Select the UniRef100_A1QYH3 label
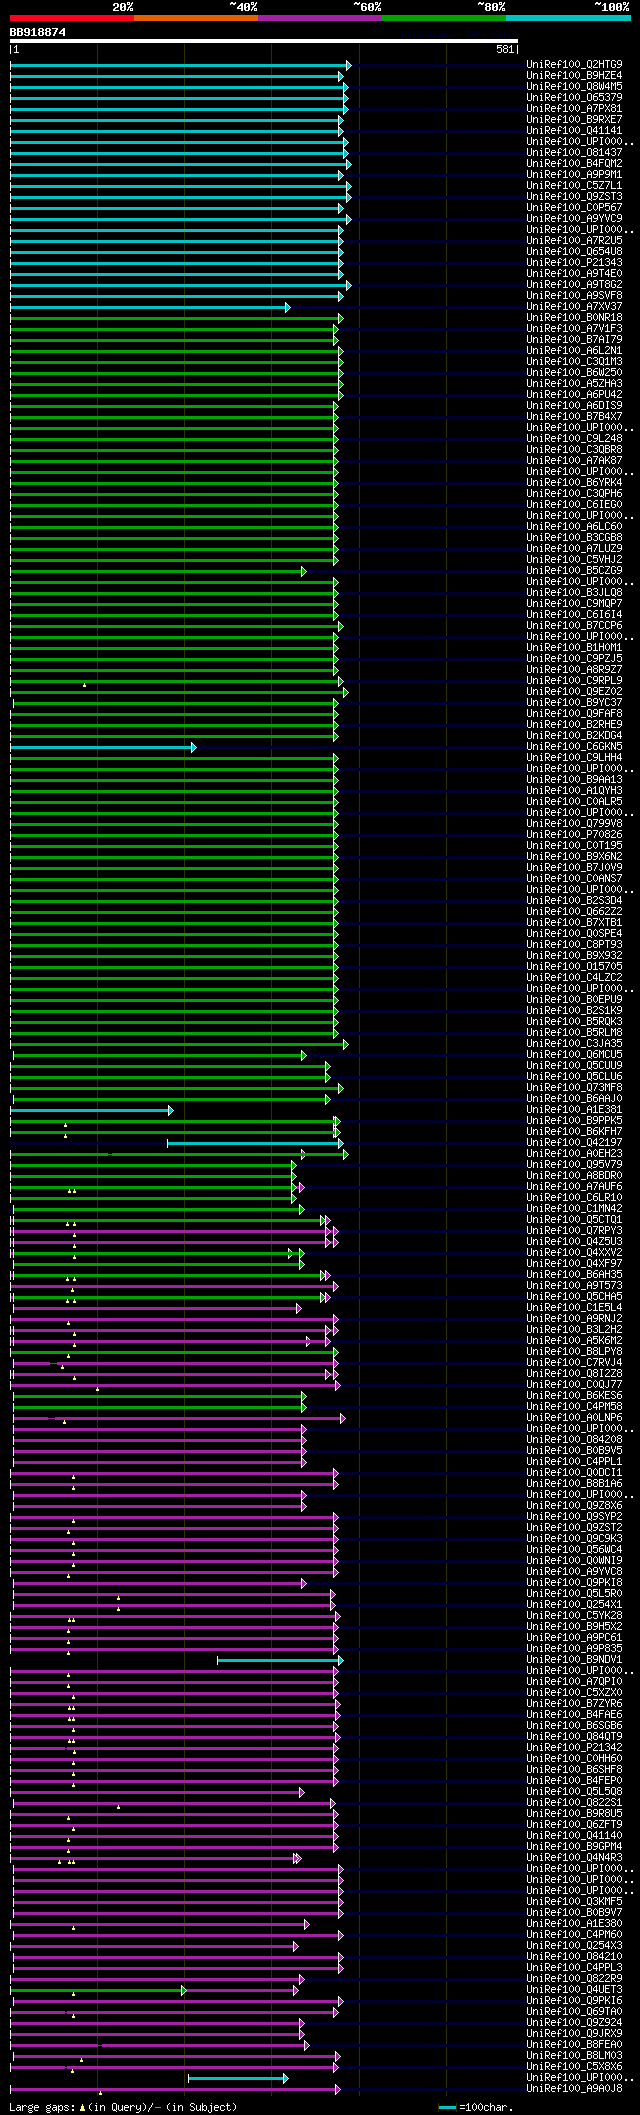 pos(574,790)
